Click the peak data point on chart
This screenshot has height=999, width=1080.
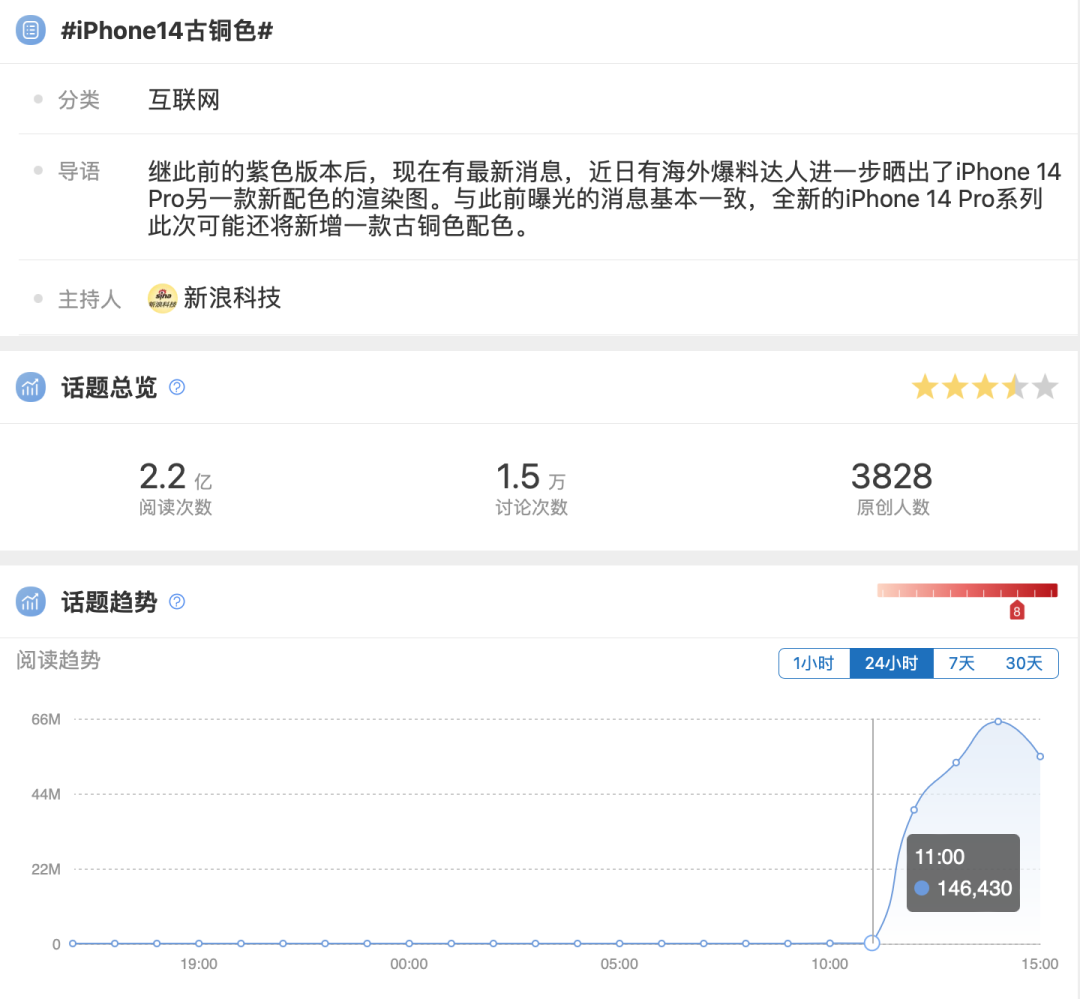[x=998, y=721]
